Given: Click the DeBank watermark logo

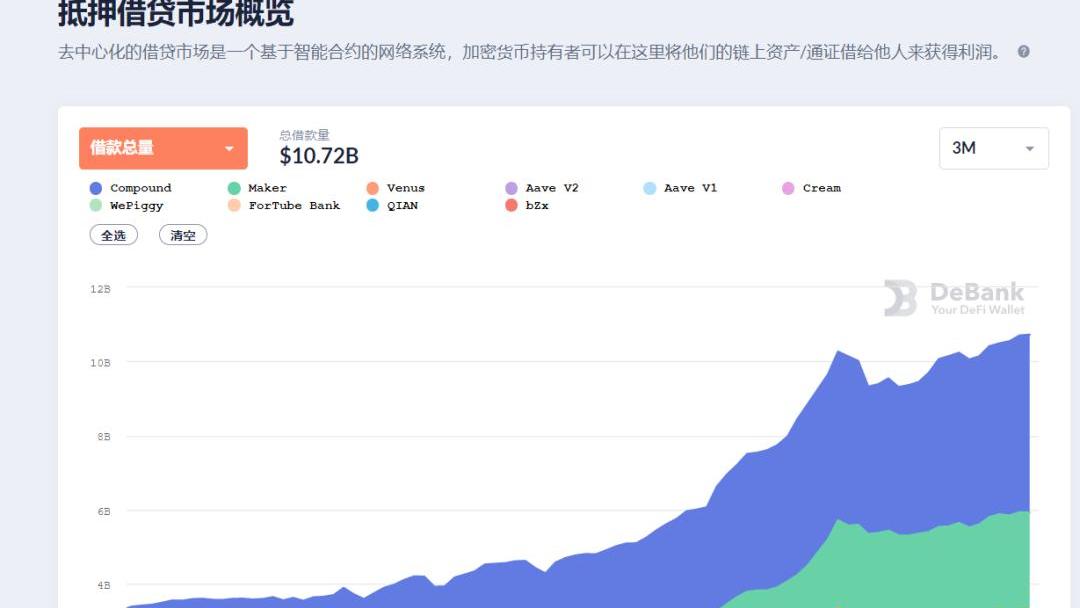Looking at the screenshot, I should [x=954, y=298].
